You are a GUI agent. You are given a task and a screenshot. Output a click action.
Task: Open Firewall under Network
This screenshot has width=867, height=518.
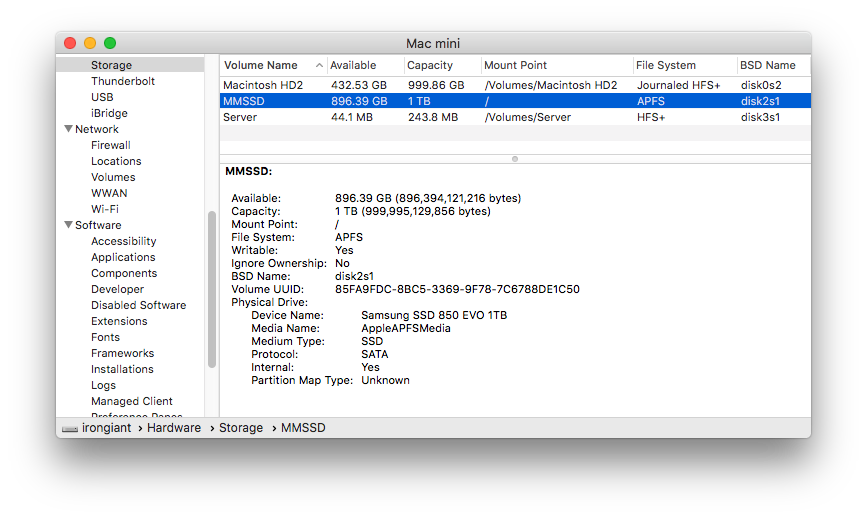click(x=111, y=145)
